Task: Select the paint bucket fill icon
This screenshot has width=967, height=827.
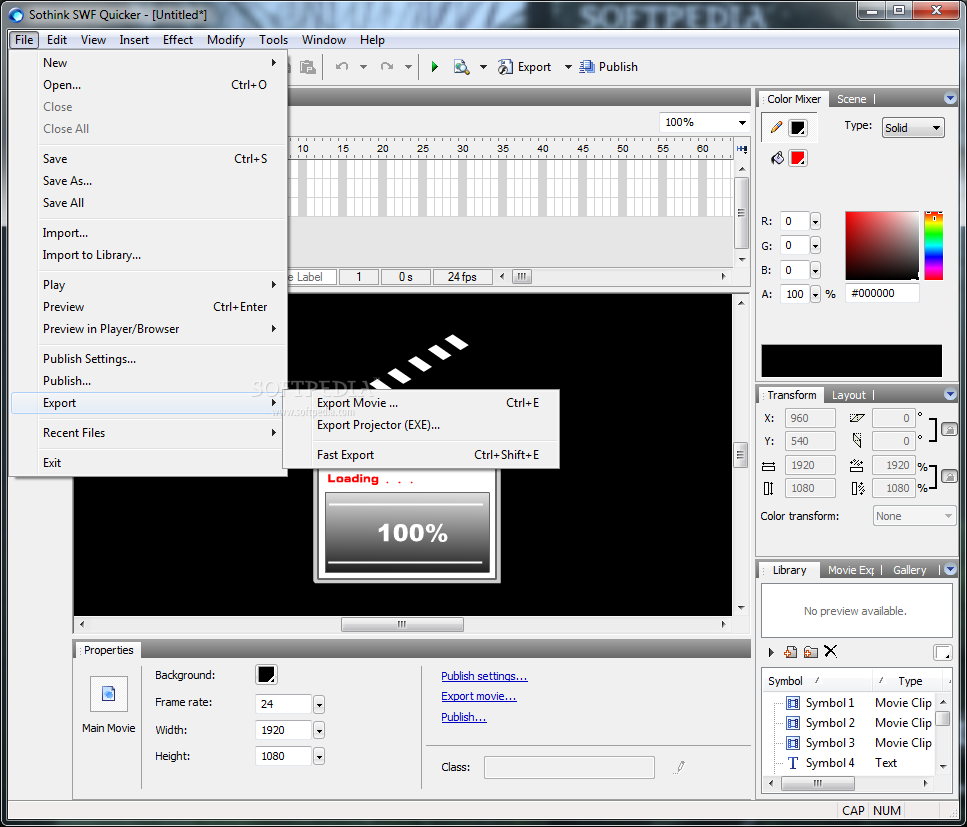Action: coord(777,158)
